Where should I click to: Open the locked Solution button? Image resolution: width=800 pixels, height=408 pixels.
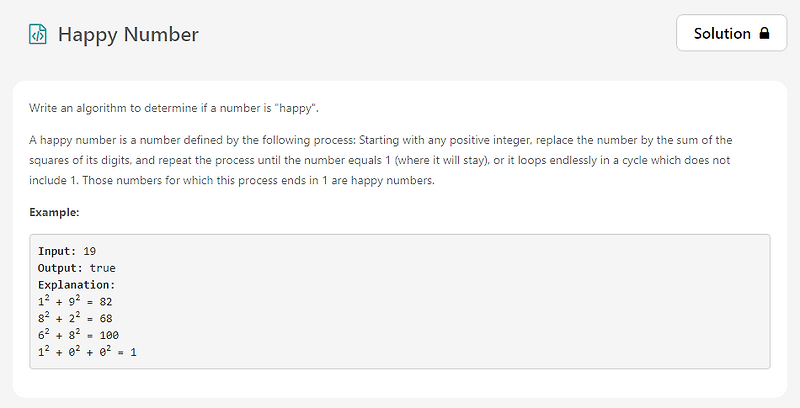731,33
